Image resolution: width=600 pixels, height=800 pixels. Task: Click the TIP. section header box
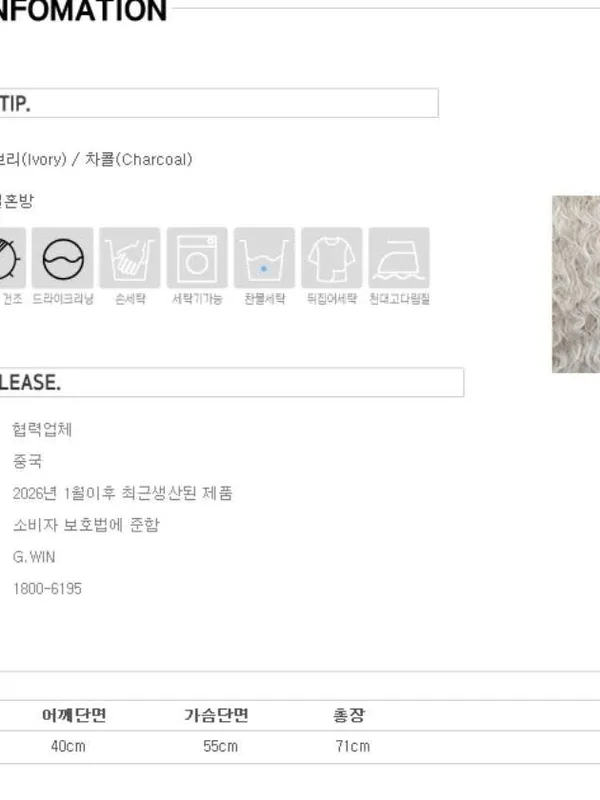tap(219, 103)
